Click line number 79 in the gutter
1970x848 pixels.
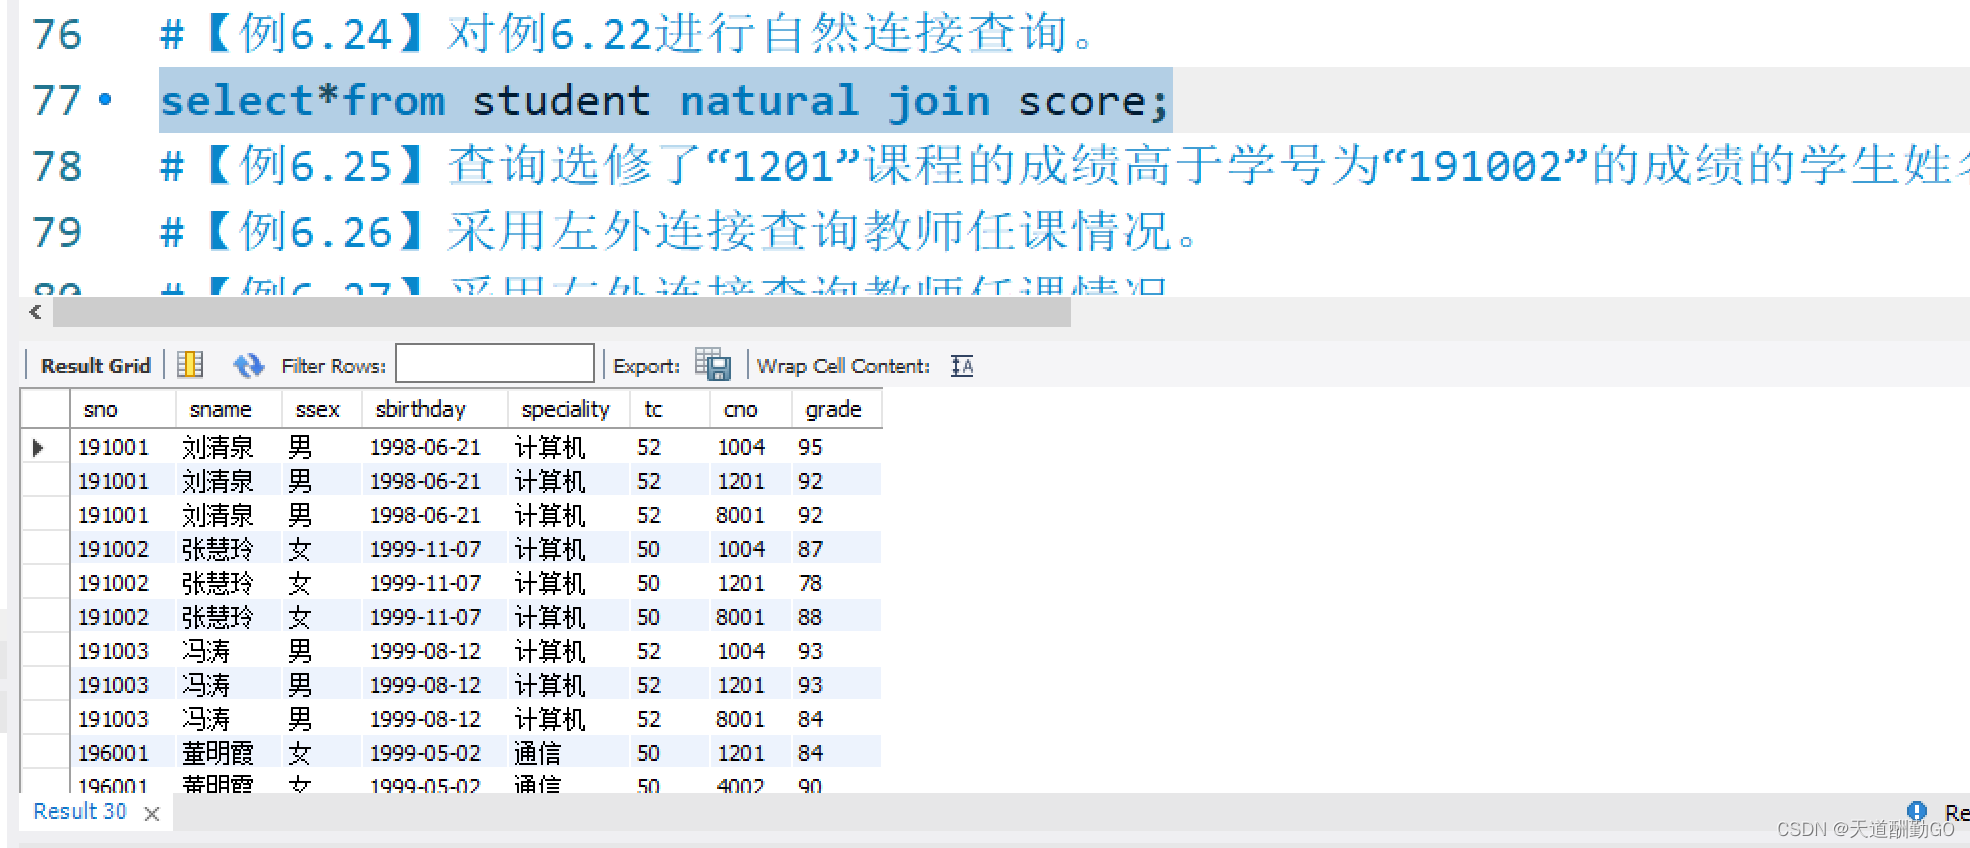pos(57,233)
